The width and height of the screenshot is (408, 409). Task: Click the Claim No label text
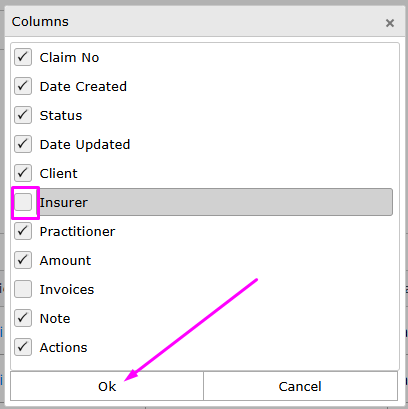coord(69,57)
